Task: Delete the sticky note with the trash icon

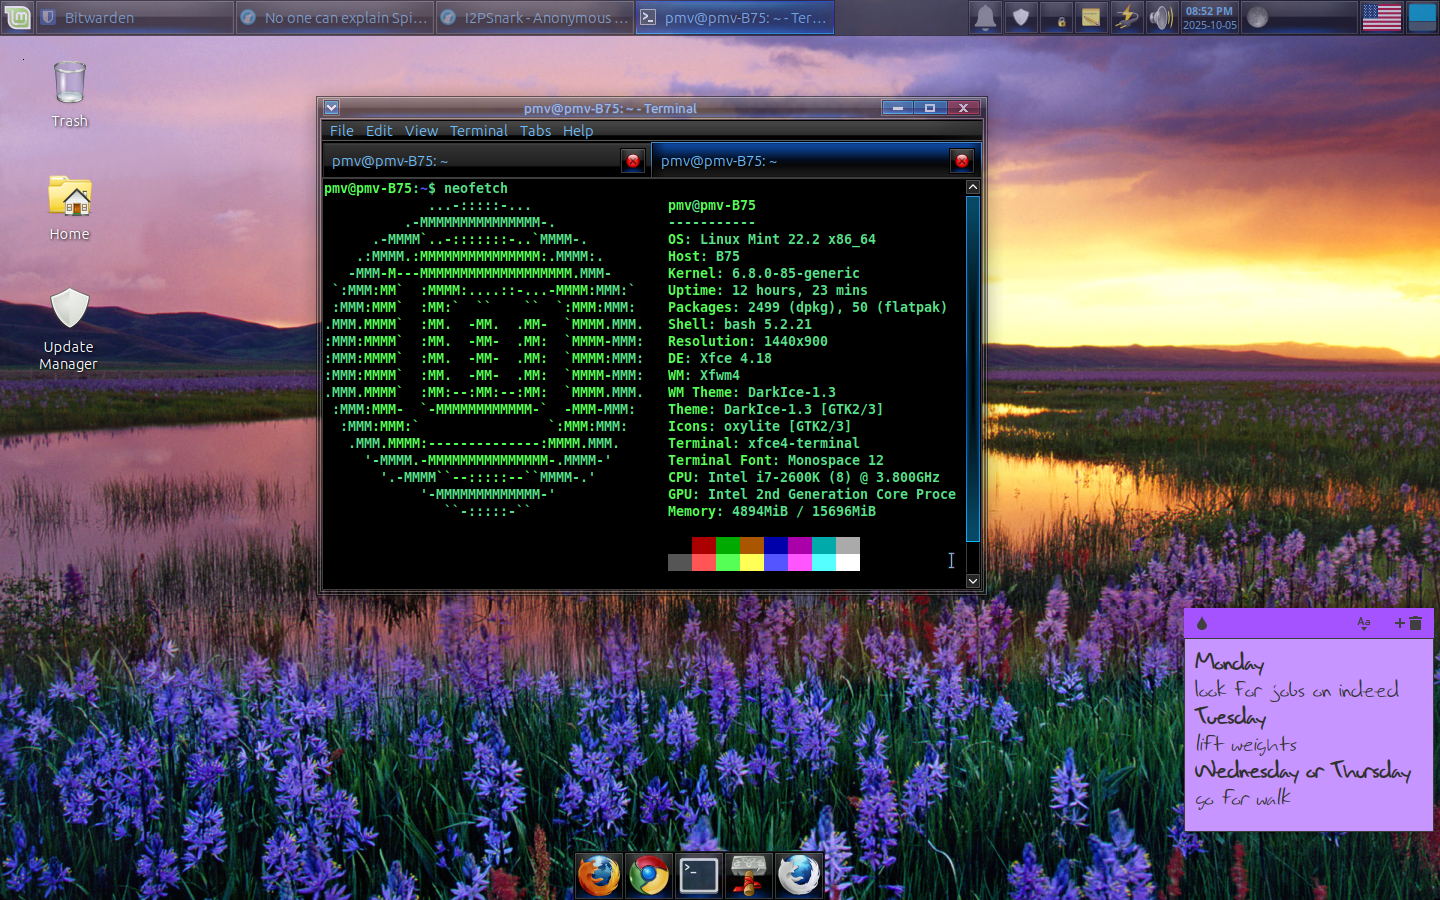Action: (1416, 623)
